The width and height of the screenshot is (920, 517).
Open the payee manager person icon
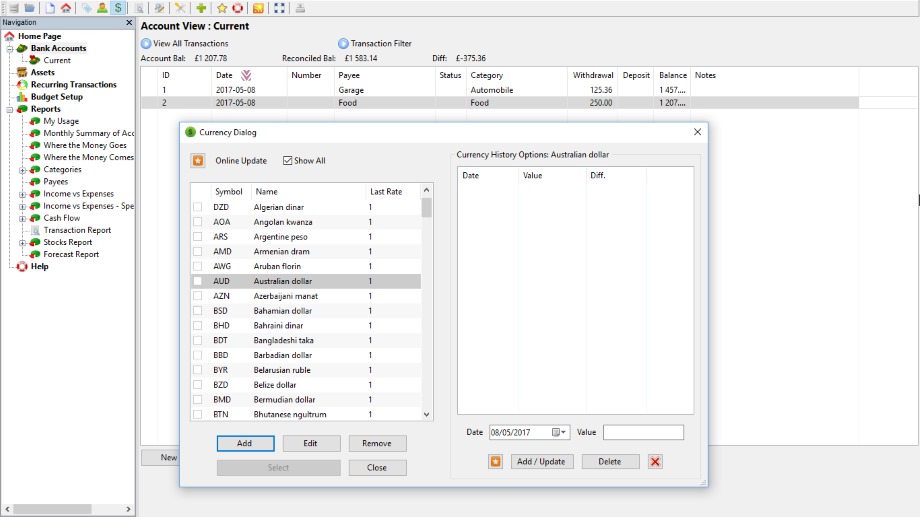tap(103, 8)
